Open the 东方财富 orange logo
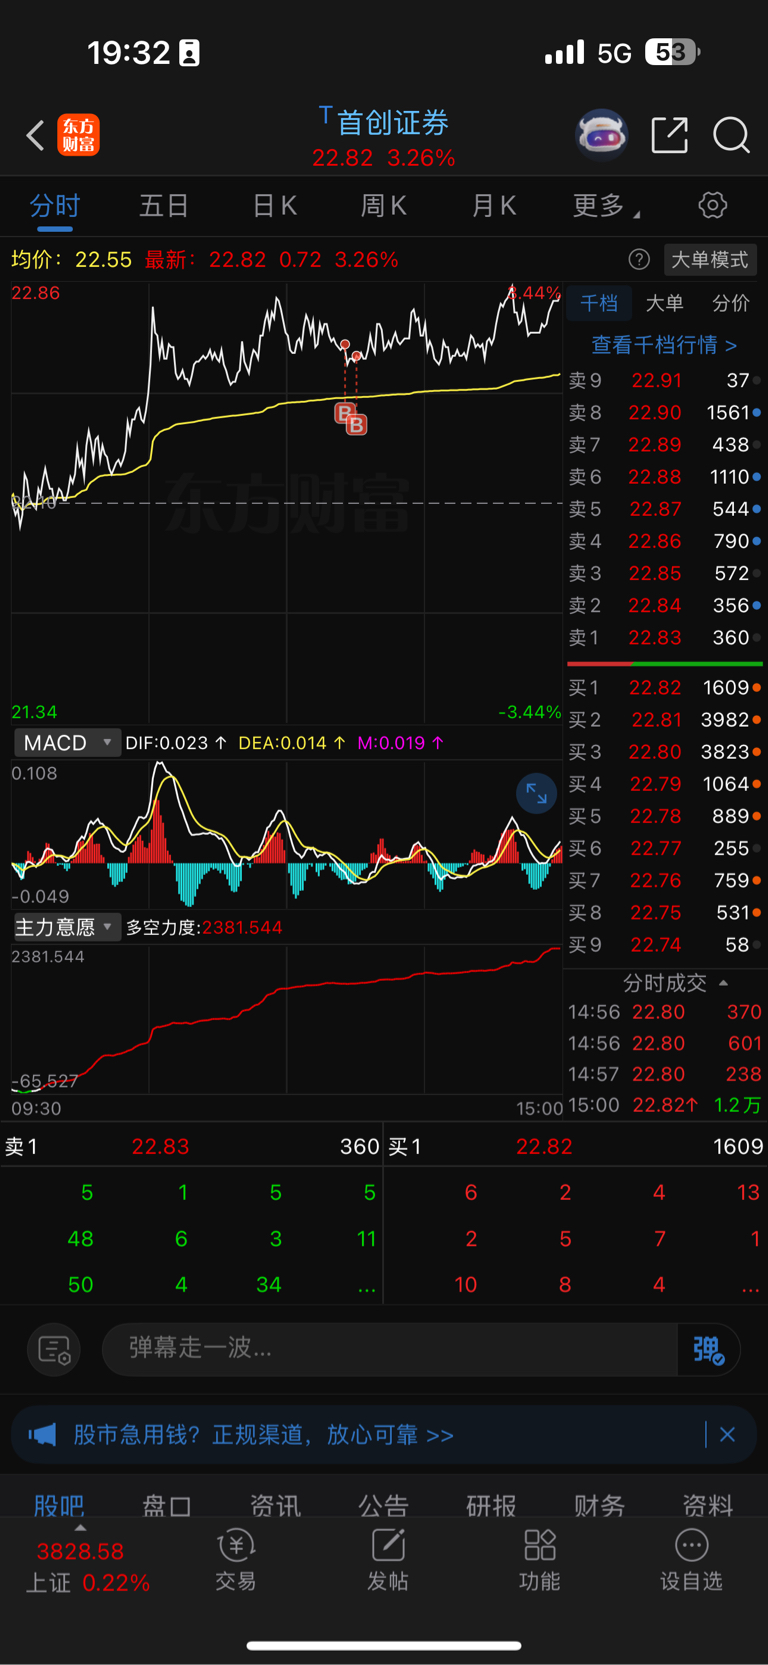The width and height of the screenshot is (768, 1665). point(78,135)
